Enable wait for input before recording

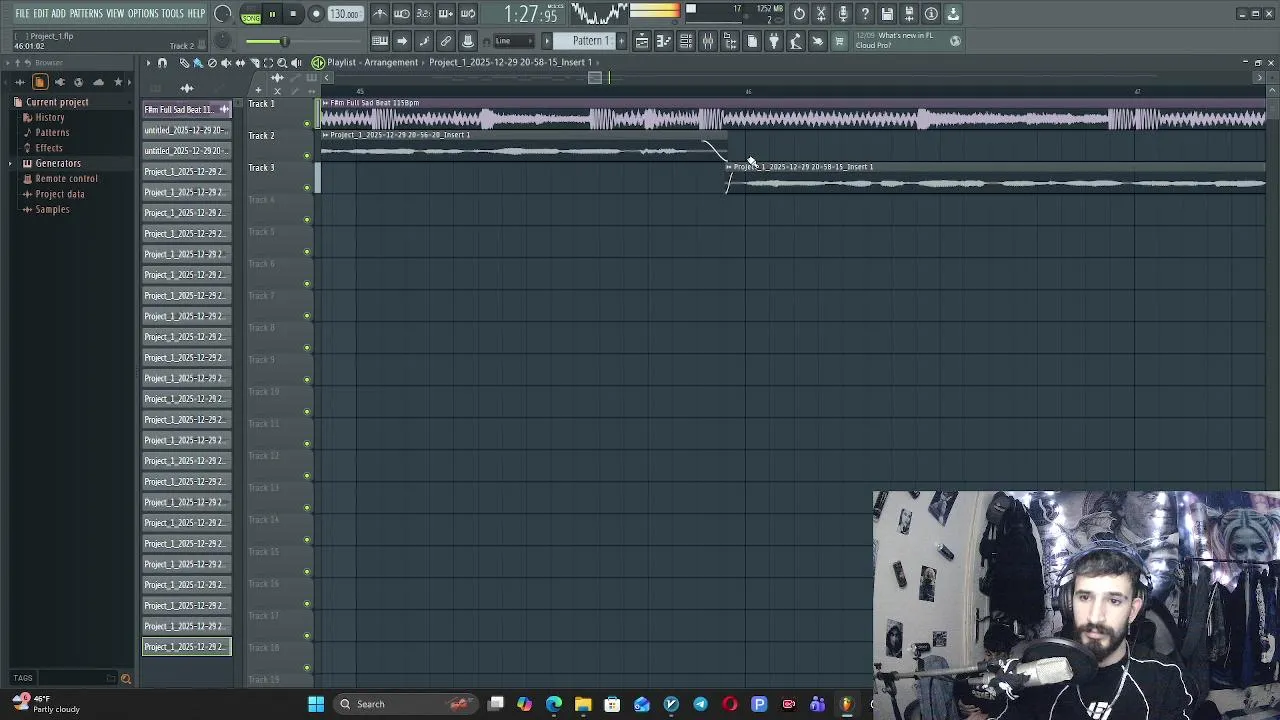point(402,14)
